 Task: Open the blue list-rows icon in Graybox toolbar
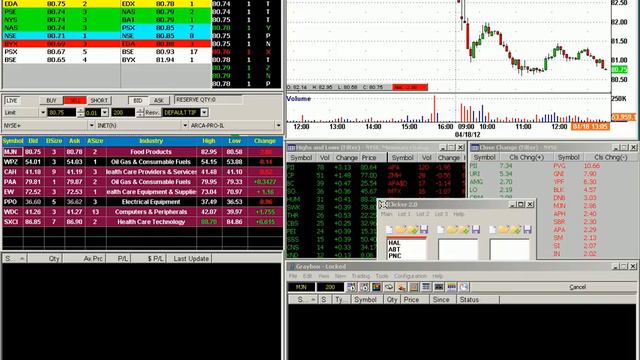pos(426,287)
